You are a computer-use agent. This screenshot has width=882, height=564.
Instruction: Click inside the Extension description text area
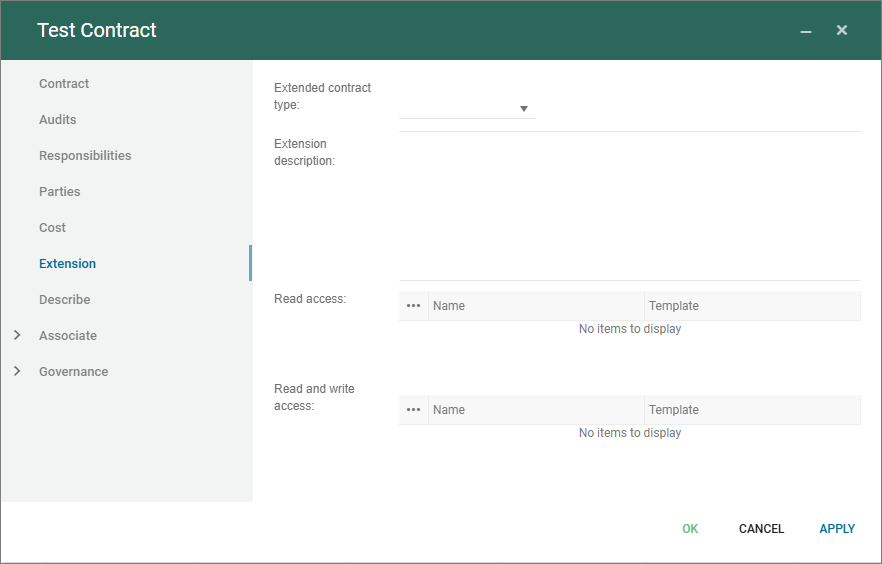click(x=629, y=206)
